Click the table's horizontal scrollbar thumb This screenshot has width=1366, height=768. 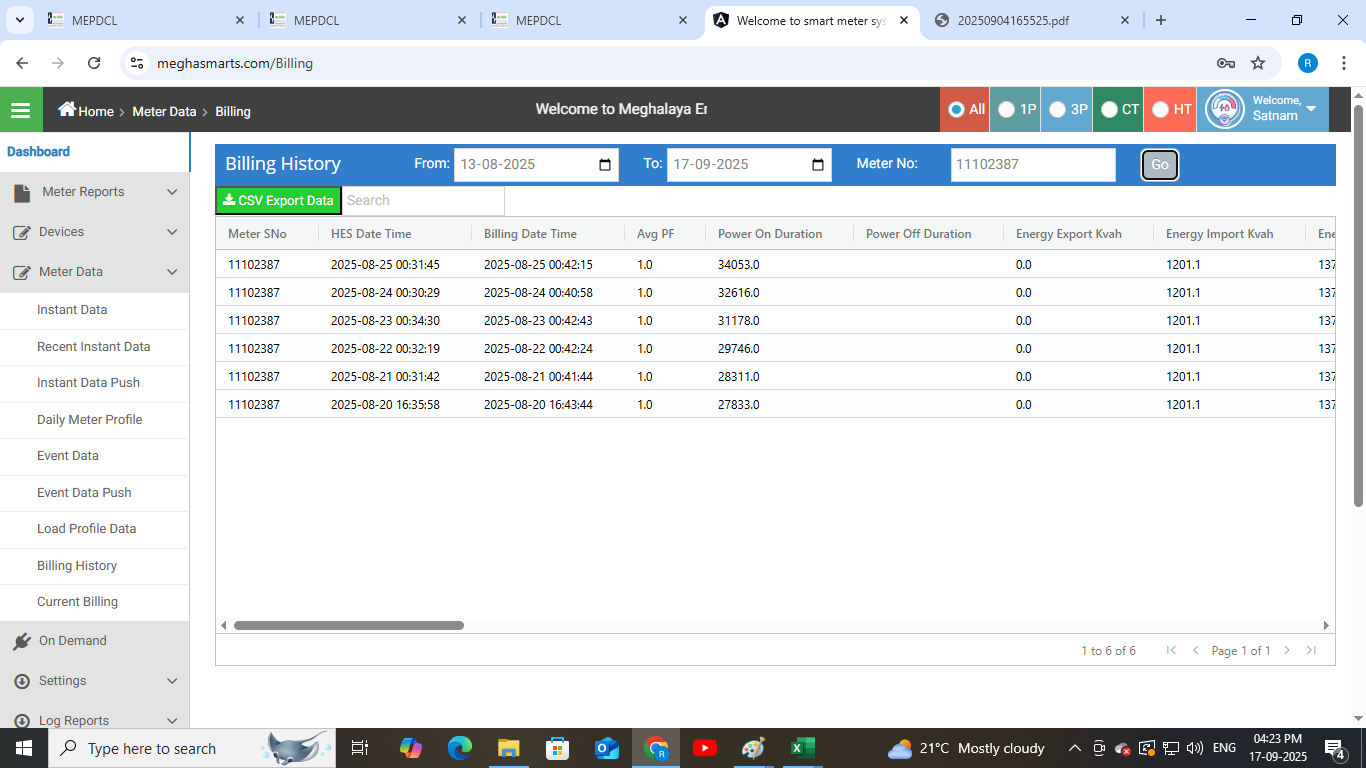(x=348, y=626)
